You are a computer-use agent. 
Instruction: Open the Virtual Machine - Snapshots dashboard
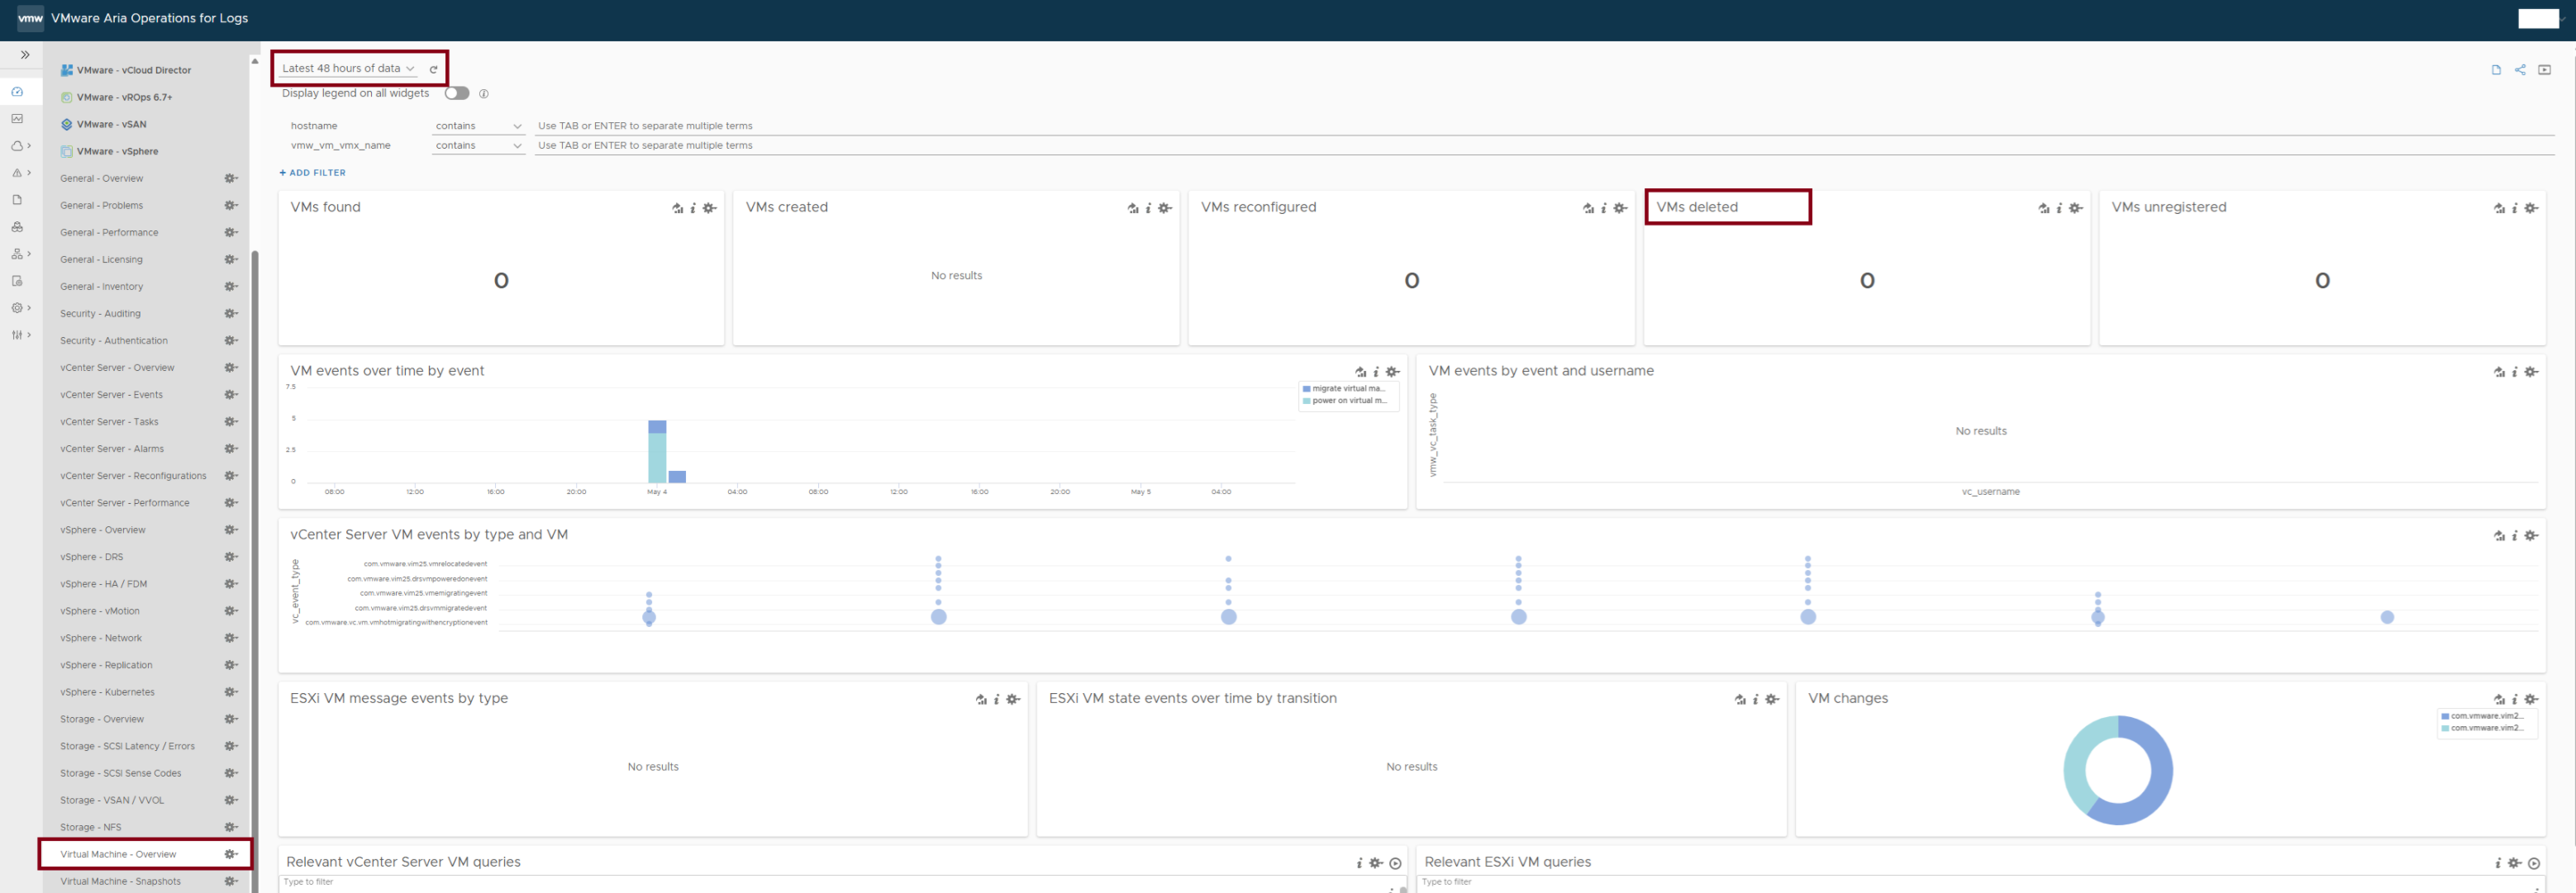coord(120,881)
